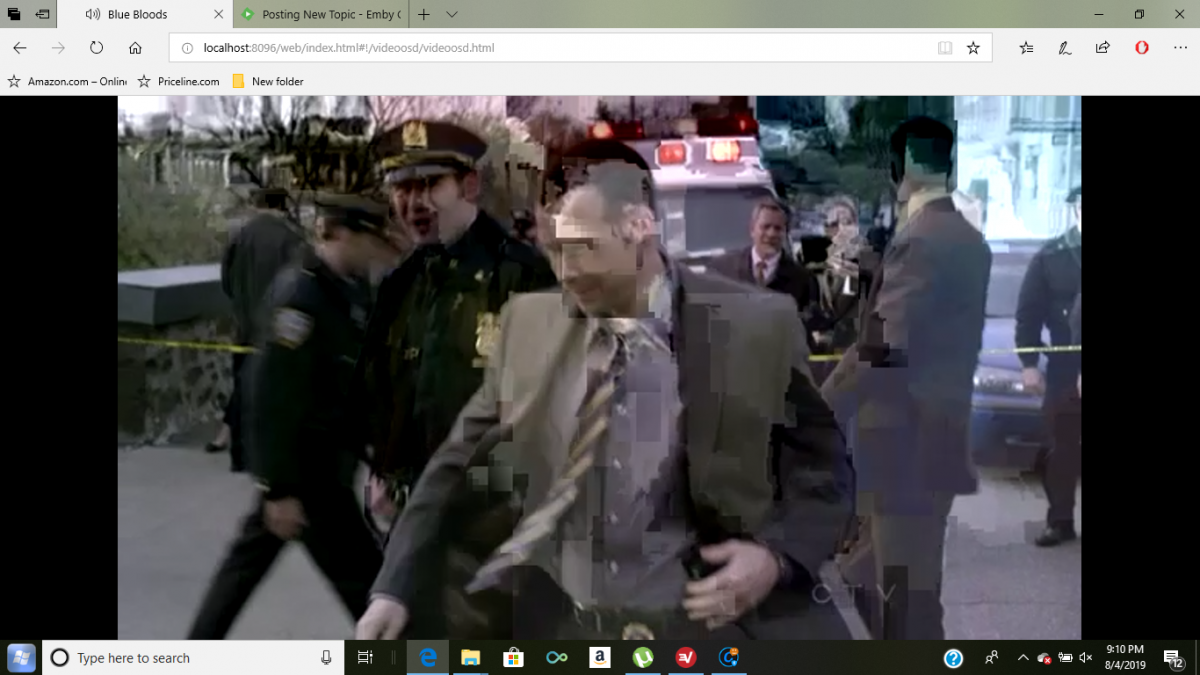Check battery status in tray
Screen dimensions: 1200x675
click(1065, 657)
